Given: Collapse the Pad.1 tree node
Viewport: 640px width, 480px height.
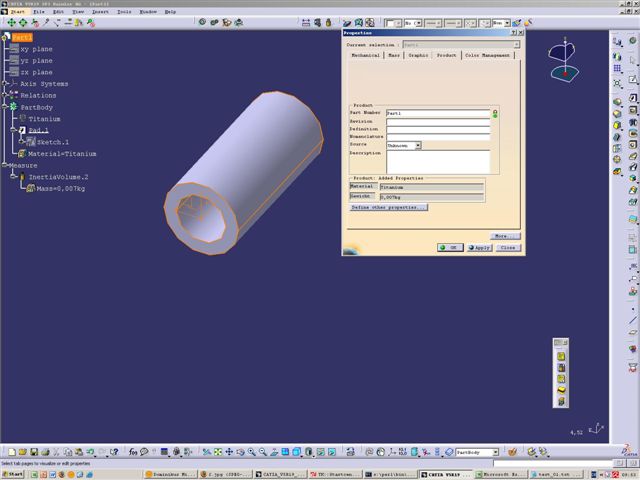Looking at the screenshot, I should pos(13,130).
